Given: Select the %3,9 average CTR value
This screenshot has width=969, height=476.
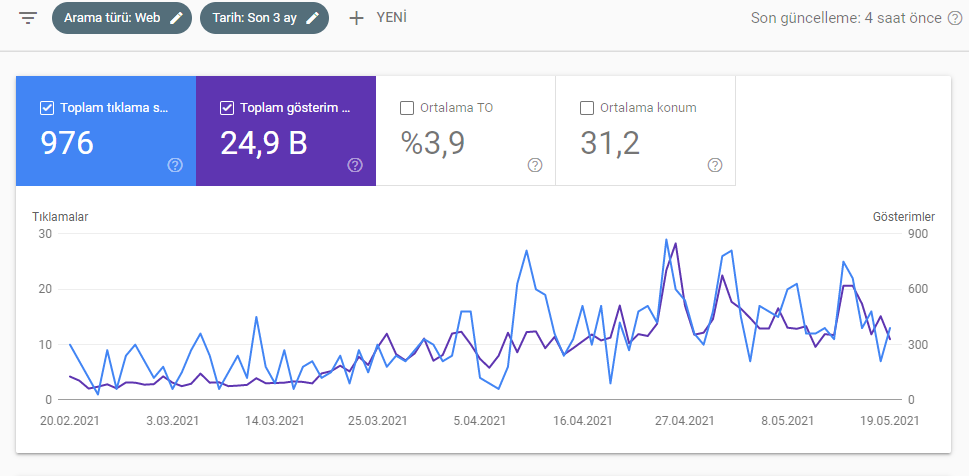Looking at the screenshot, I should tap(433, 143).
